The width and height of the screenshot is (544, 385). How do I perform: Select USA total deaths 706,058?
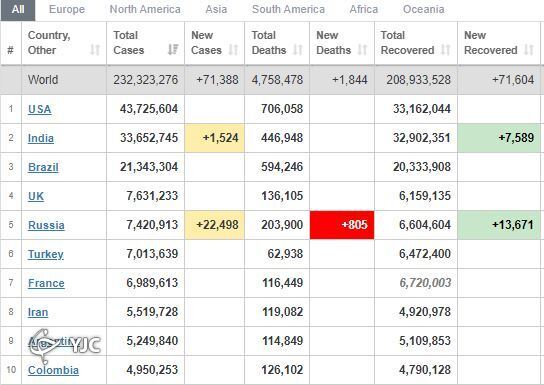point(282,109)
